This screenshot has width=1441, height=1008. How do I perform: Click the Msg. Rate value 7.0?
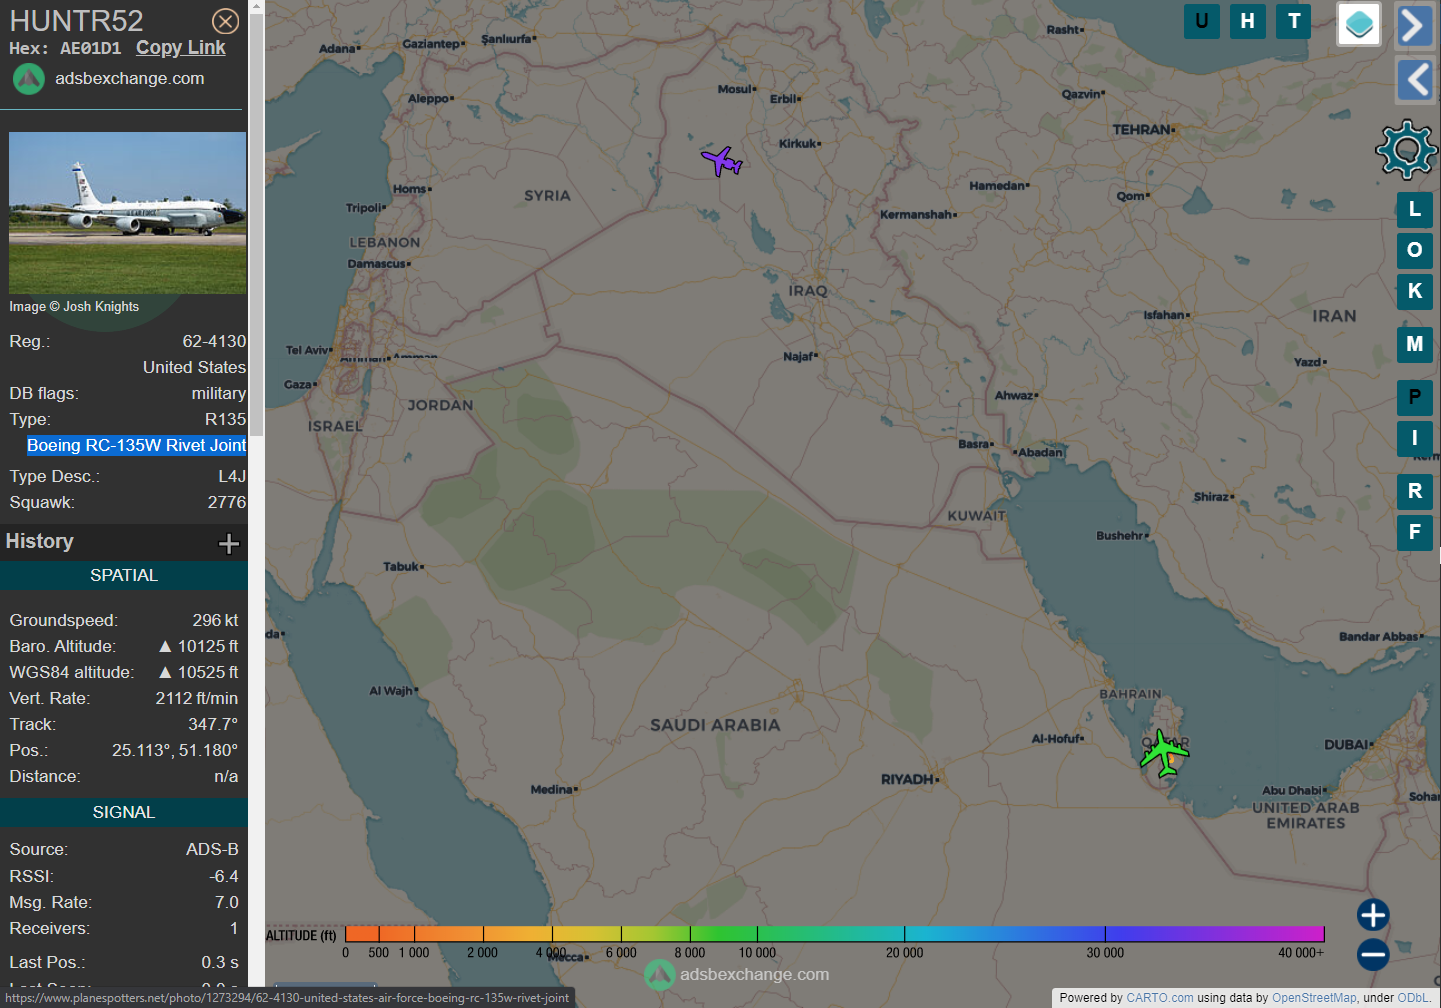pyautogui.click(x=227, y=902)
